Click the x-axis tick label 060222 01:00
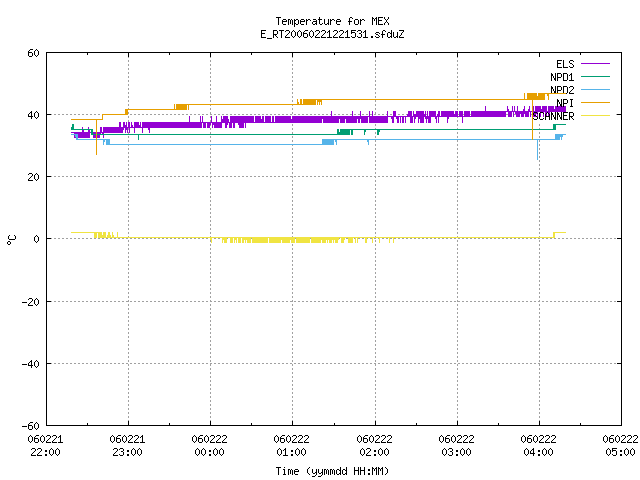The height and width of the screenshot is (480, 640). 291,446
